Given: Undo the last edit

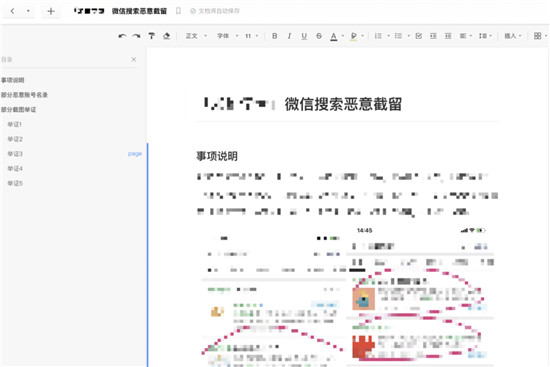Looking at the screenshot, I should (122, 36).
